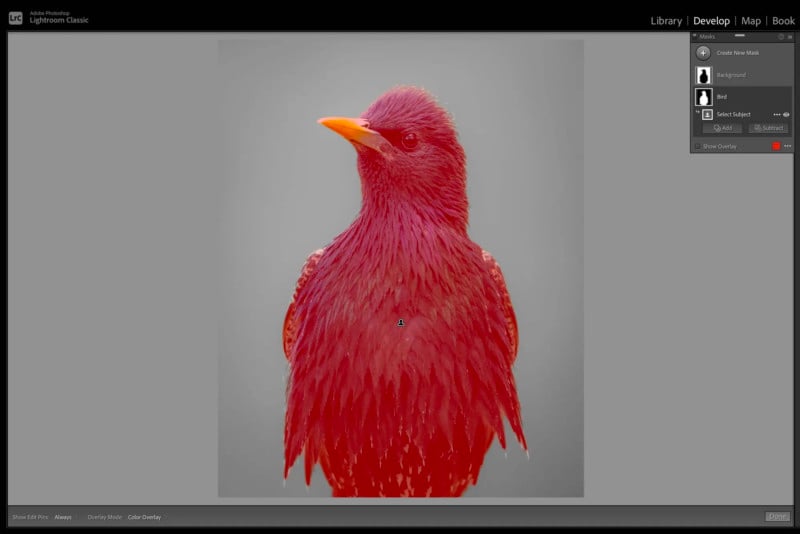Image resolution: width=800 pixels, height=534 pixels.
Task: Toggle the Select Subject eye visibility
Action: tap(786, 115)
